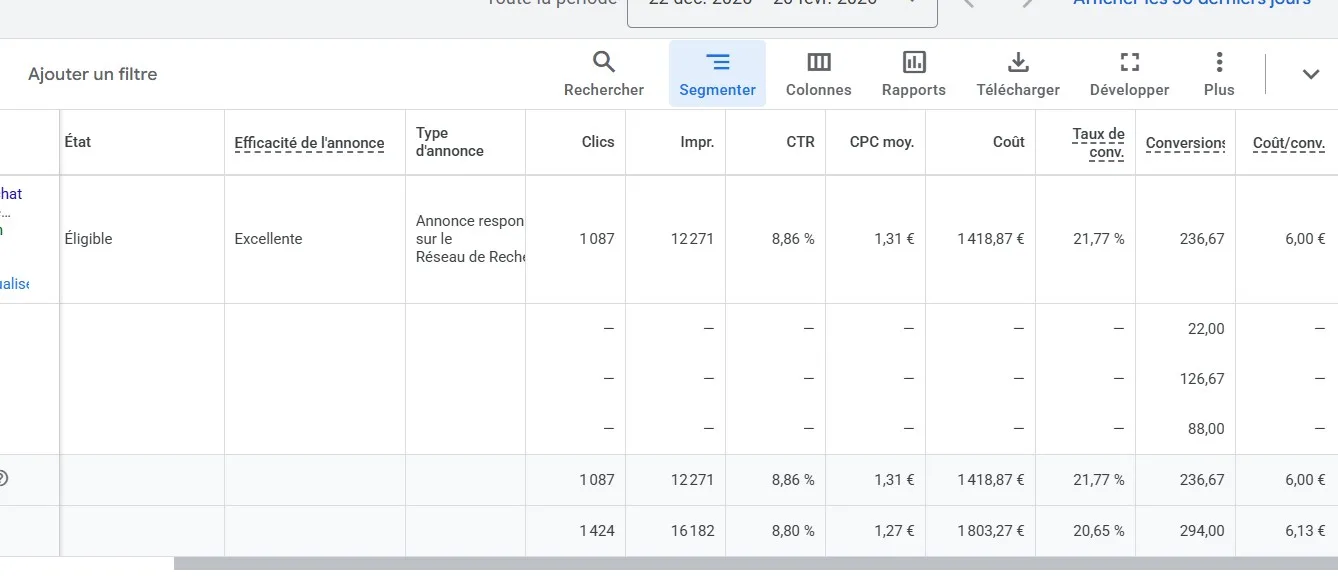Select the Éligible status cell

[x=88, y=239]
